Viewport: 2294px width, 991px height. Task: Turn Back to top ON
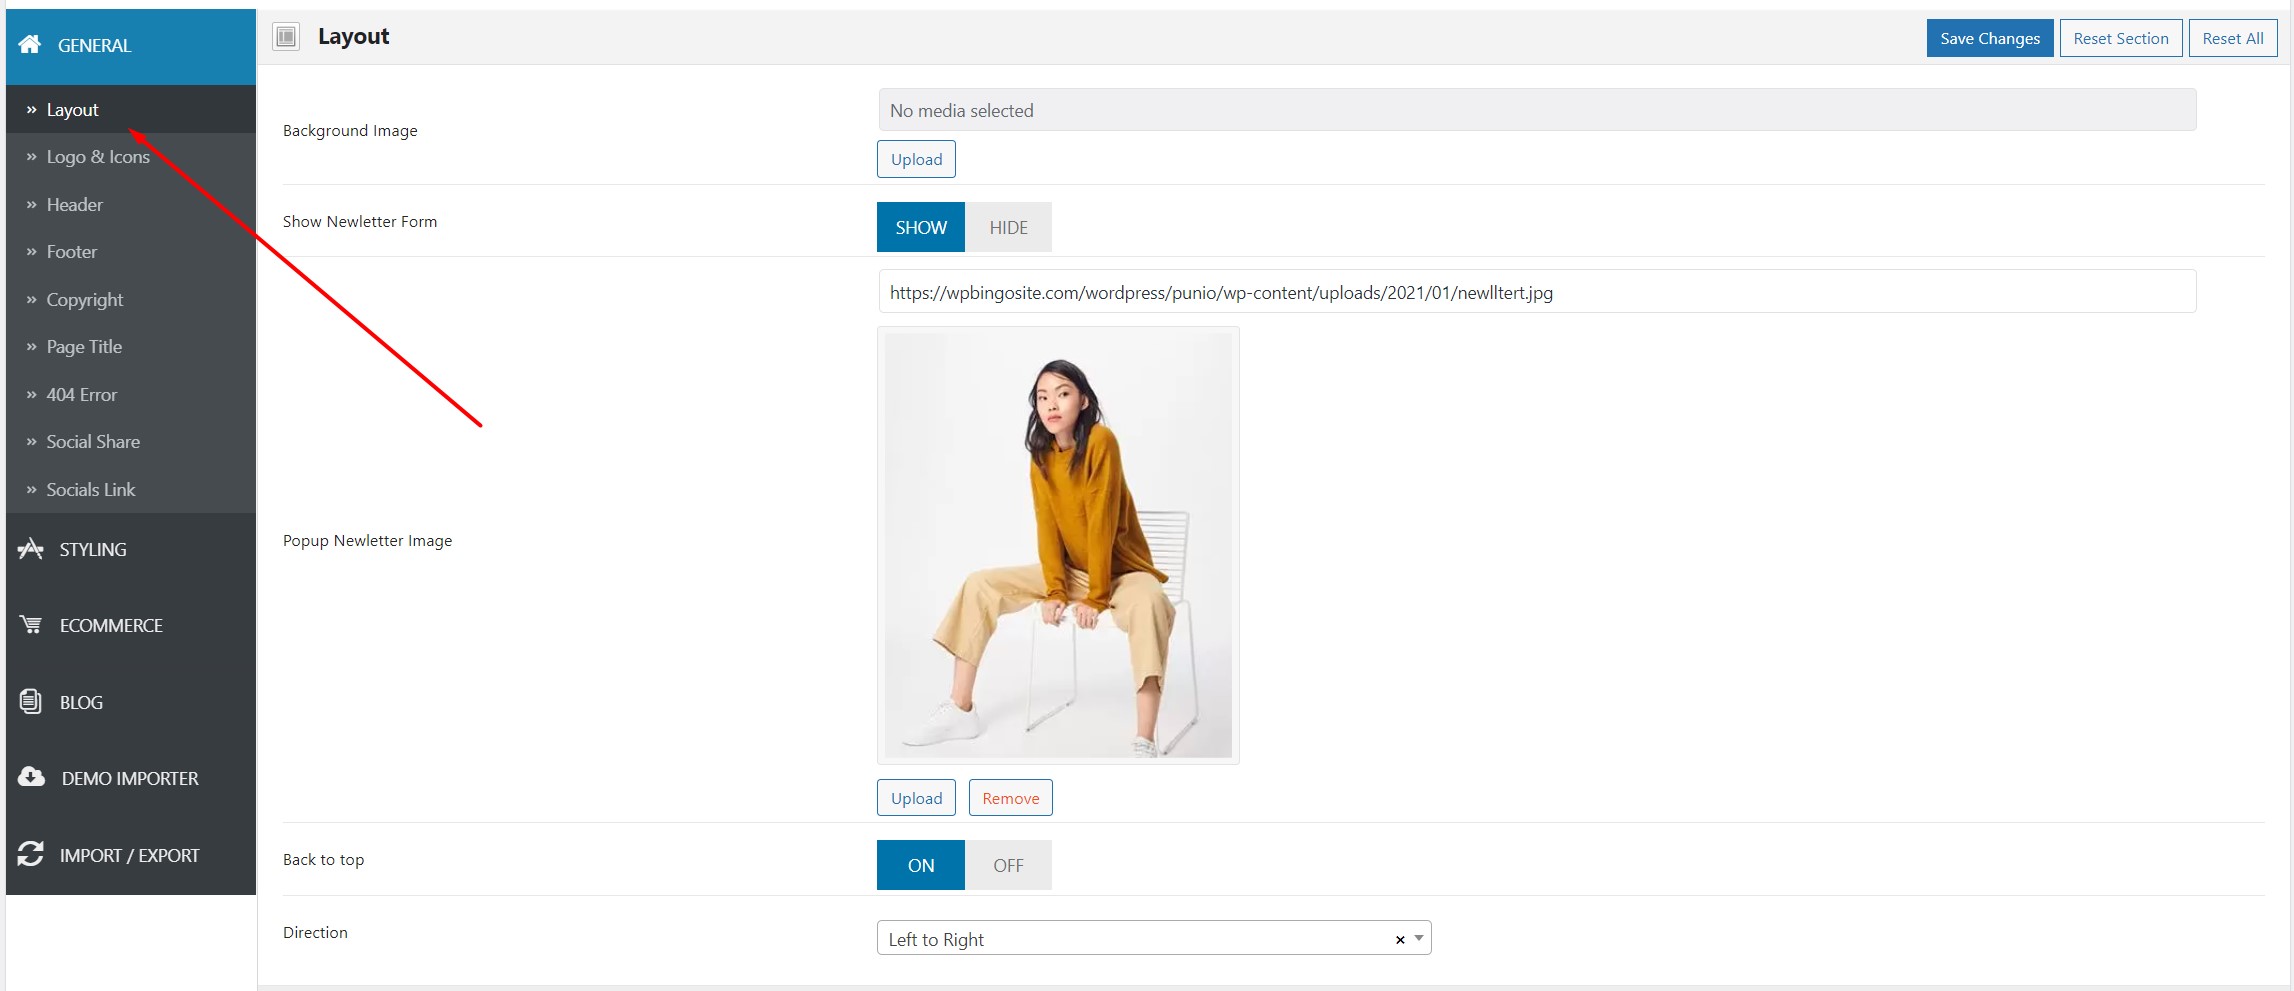pos(921,865)
